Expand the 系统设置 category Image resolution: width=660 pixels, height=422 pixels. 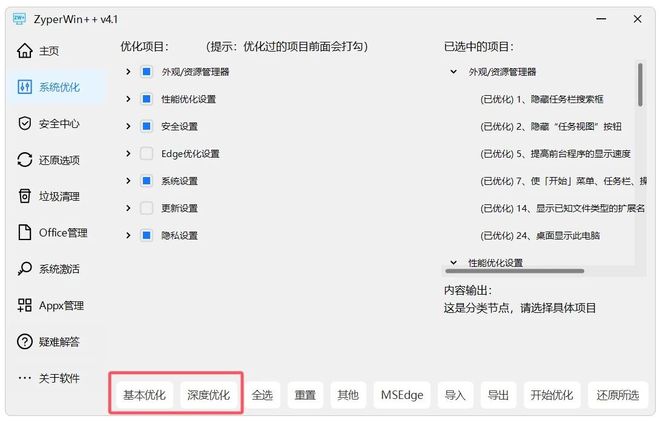128,181
